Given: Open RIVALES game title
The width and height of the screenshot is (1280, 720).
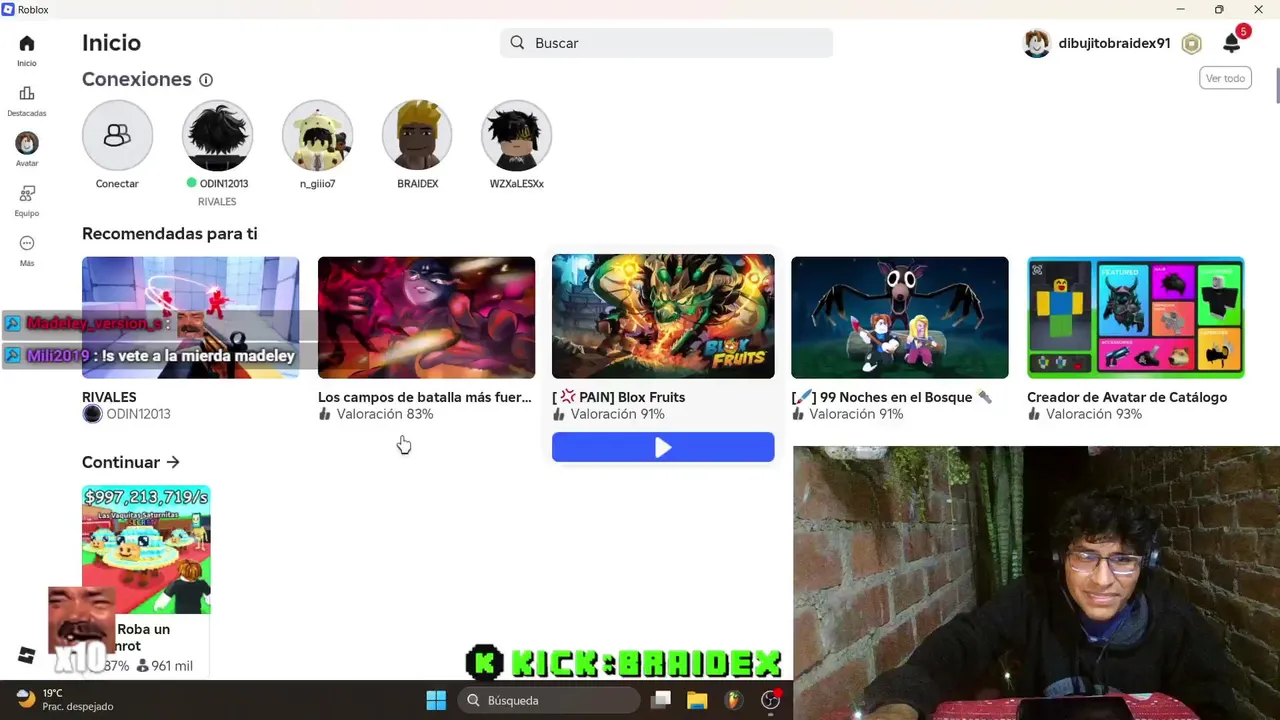Looking at the screenshot, I should 109,397.
